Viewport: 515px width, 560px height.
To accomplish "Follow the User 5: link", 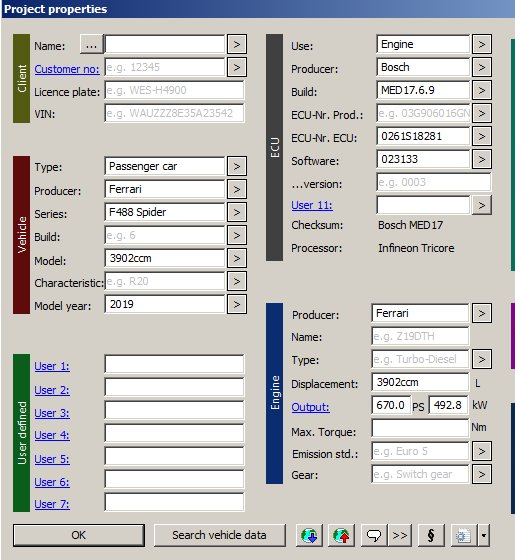I will point(52,459).
